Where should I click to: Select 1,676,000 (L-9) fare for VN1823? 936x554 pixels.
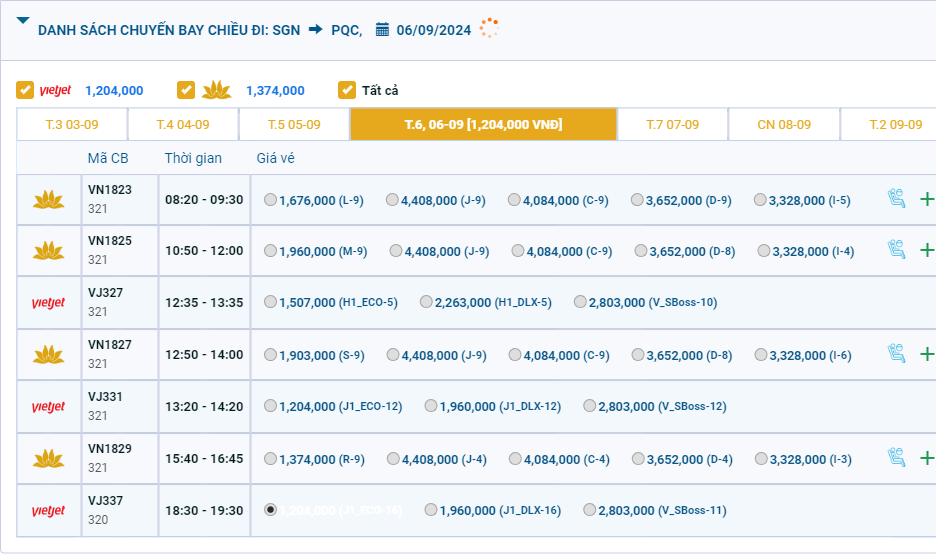point(271,200)
